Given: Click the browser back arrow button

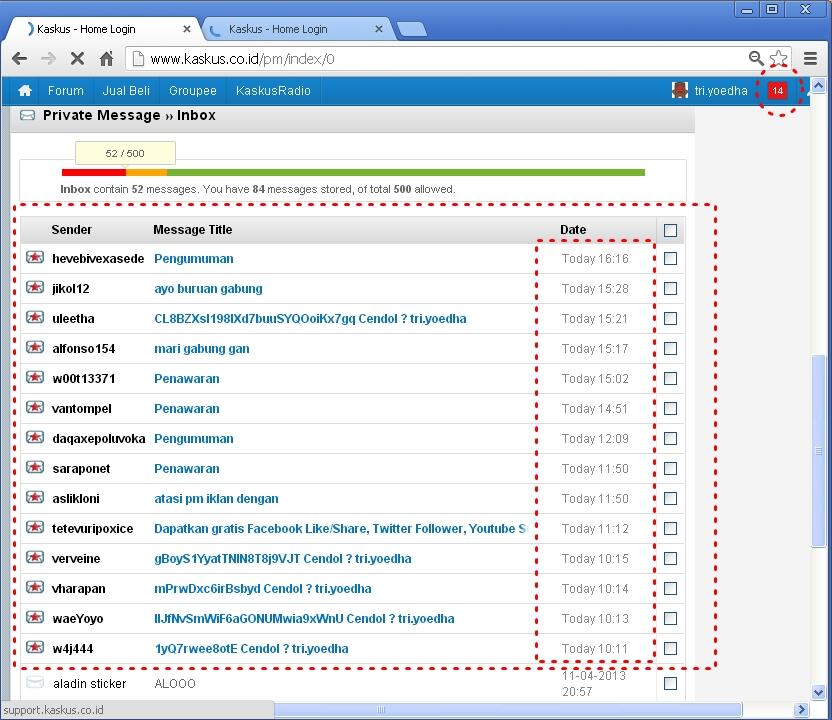Looking at the screenshot, I should (x=19, y=58).
